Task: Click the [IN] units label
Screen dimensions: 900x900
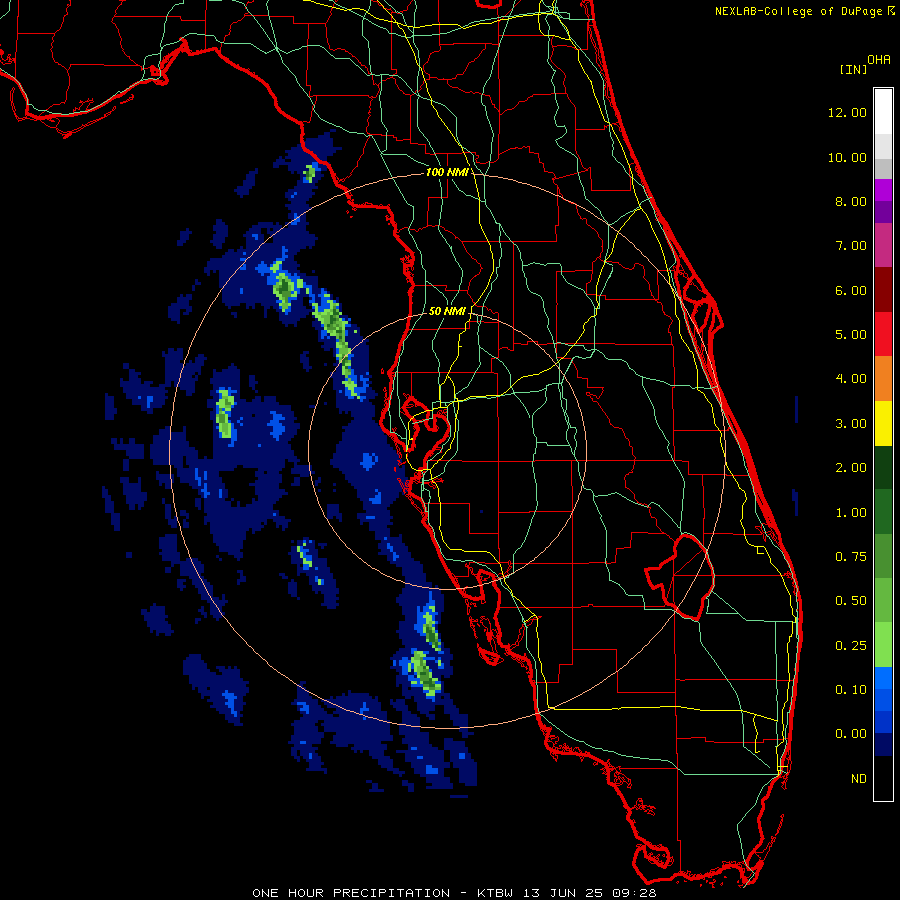Action: 853,69
